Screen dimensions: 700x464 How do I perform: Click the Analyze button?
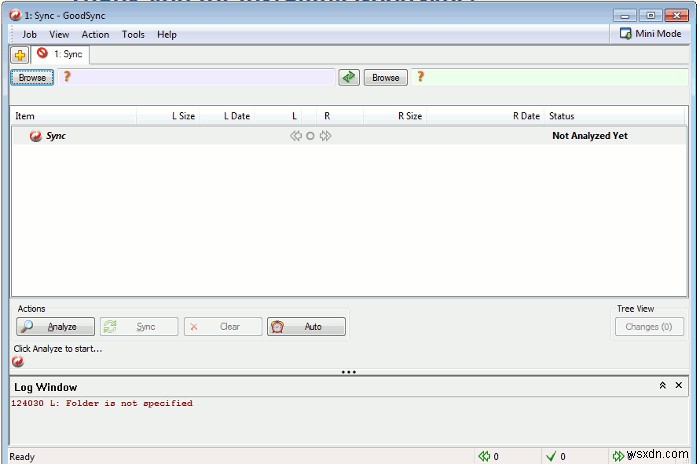[55, 326]
